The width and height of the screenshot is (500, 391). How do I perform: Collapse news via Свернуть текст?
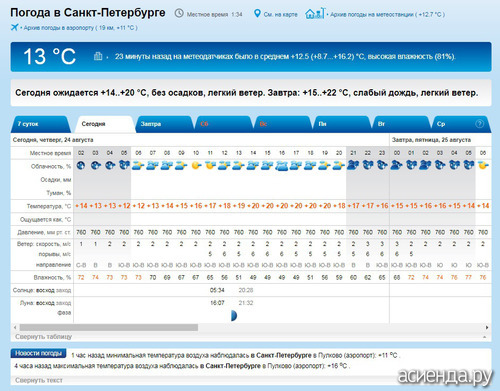(39, 380)
